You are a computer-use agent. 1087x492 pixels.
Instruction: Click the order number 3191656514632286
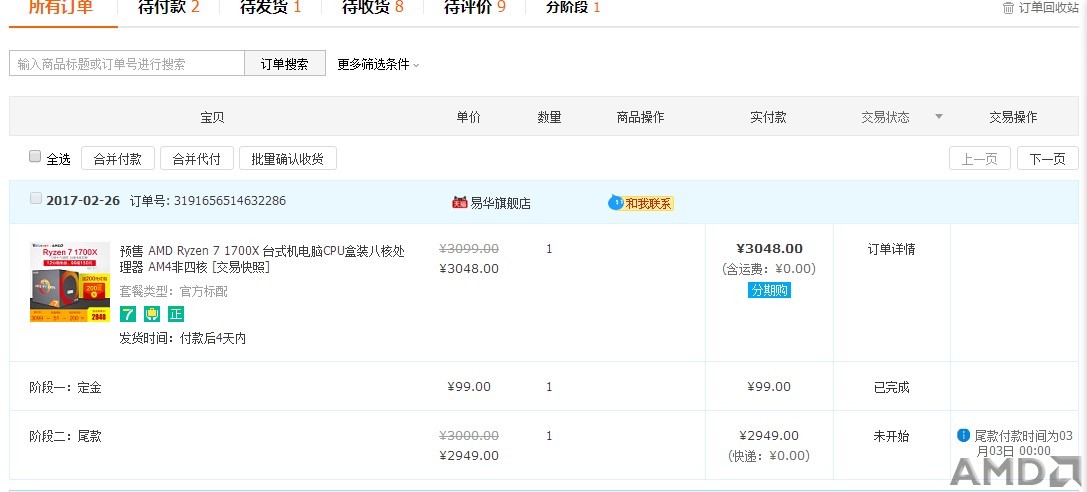point(229,201)
